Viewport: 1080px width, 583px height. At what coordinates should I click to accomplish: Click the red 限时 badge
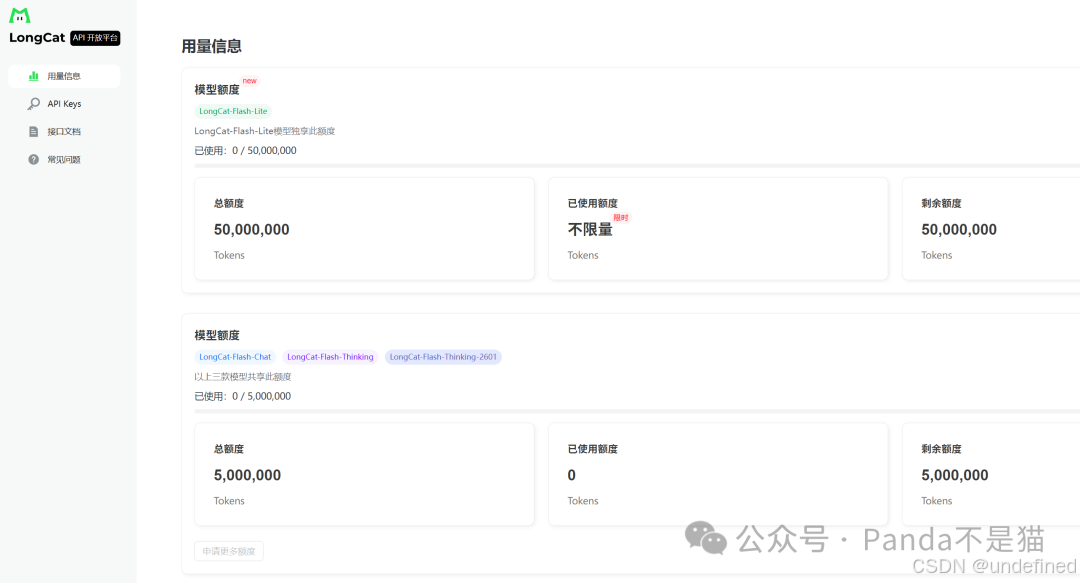click(621, 218)
